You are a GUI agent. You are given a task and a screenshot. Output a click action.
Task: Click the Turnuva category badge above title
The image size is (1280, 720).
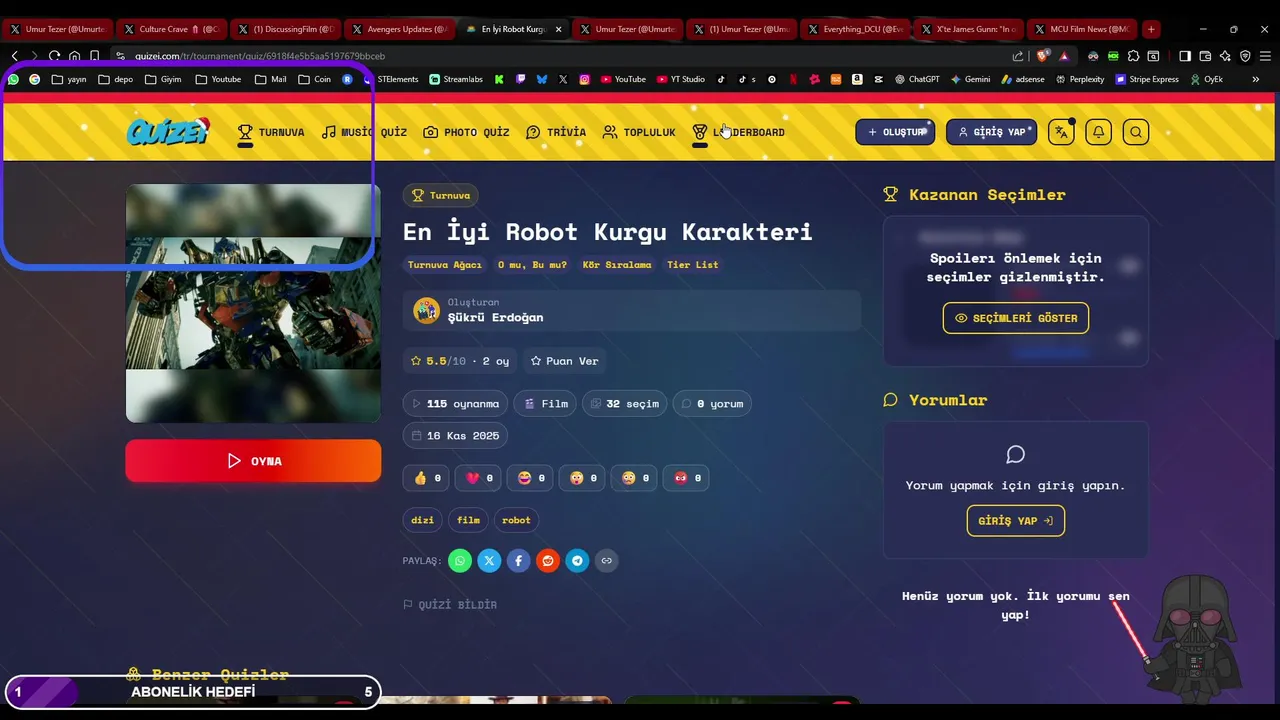pyautogui.click(x=440, y=195)
